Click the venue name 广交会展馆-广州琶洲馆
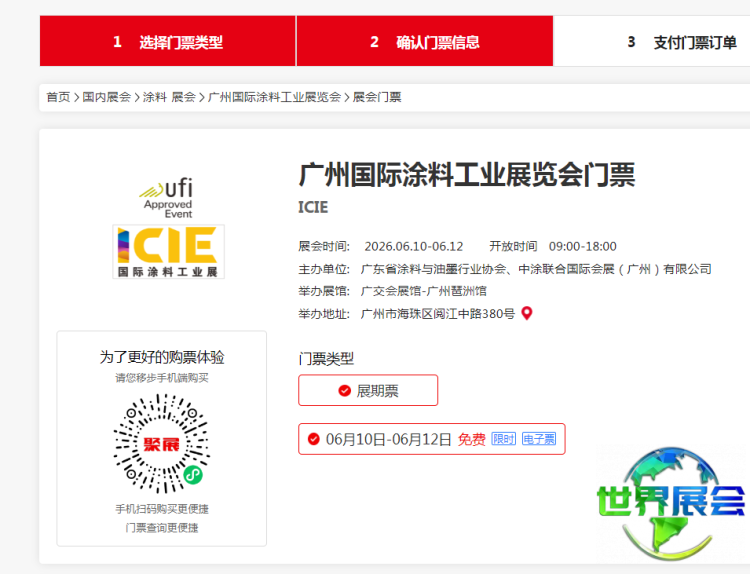The image size is (750, 574). click(x=423, y=291)
